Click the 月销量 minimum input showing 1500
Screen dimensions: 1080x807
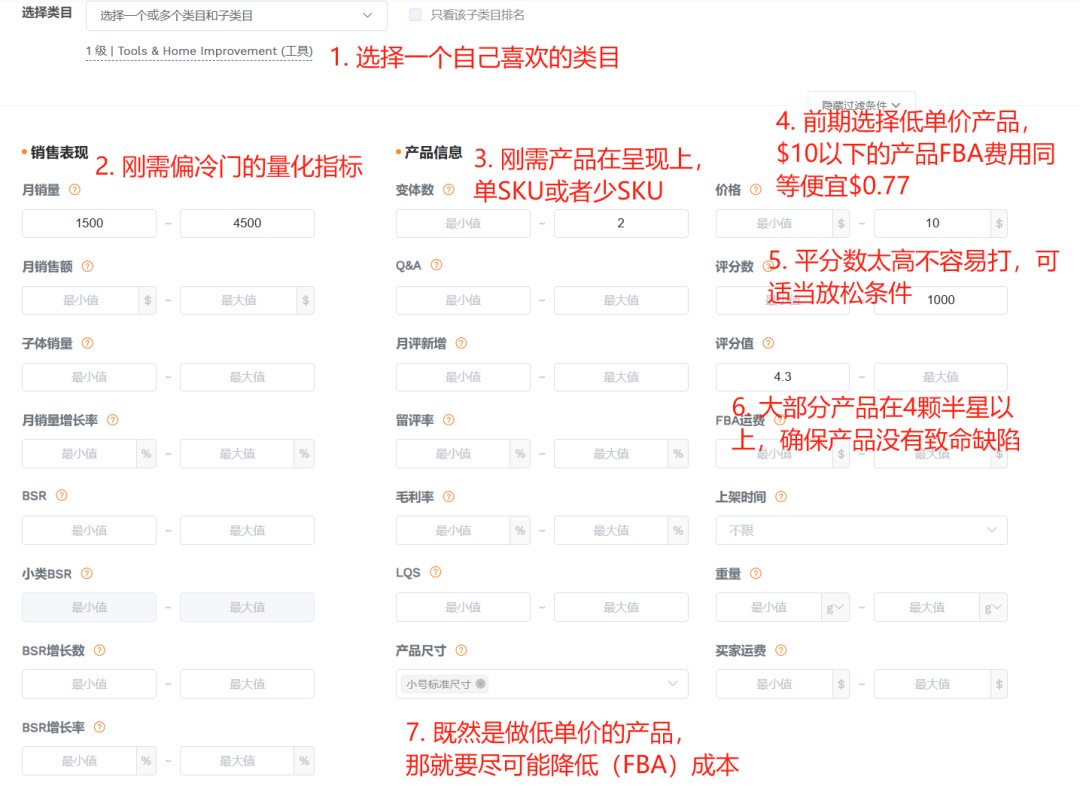pyautogui.click(x=88, y=223)
